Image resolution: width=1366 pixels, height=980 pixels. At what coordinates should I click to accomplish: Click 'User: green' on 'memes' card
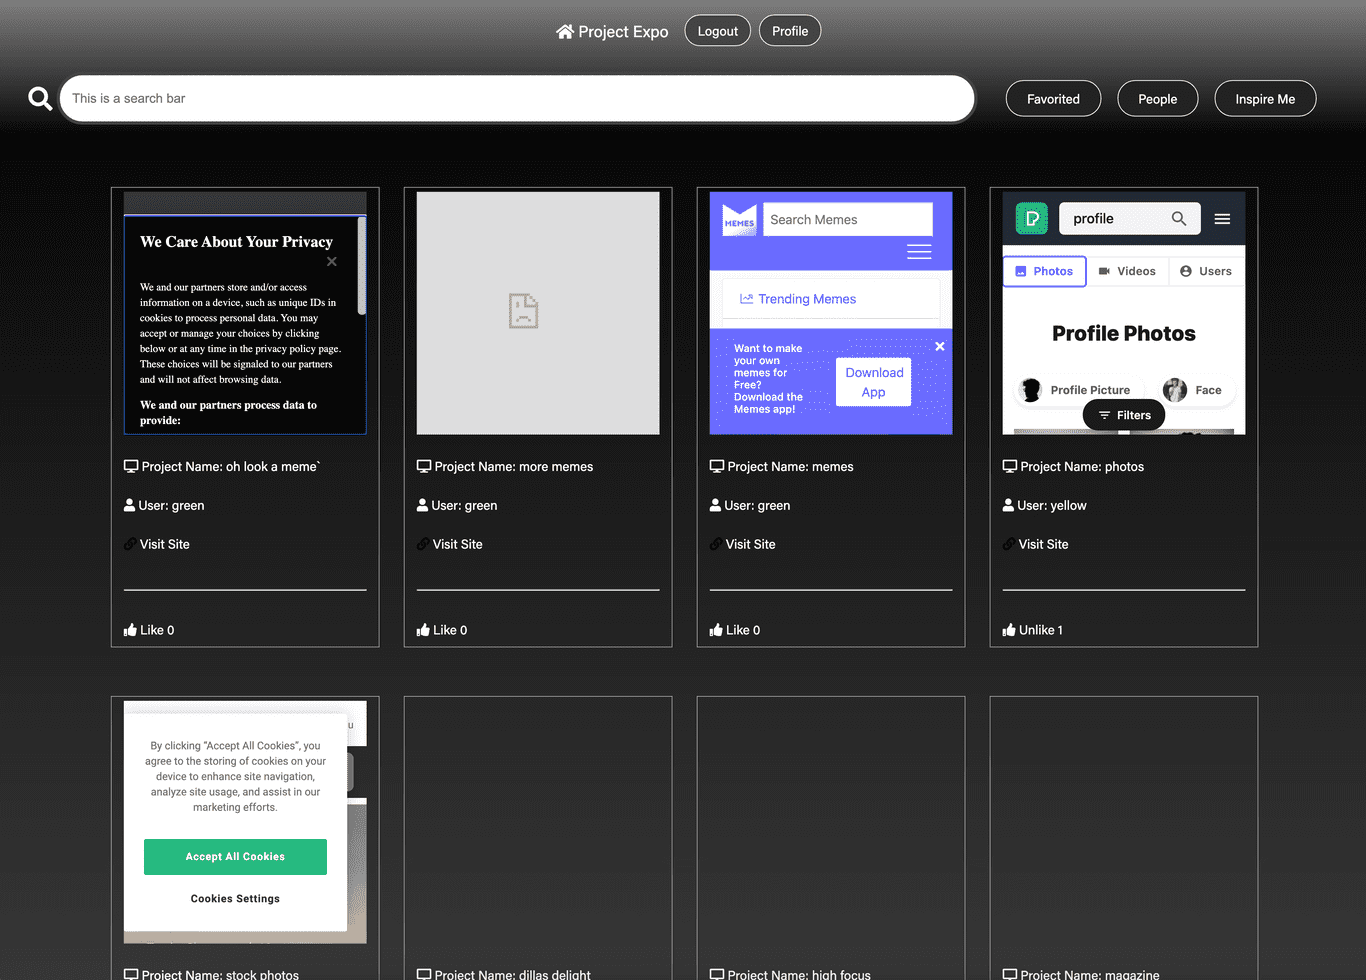[x=757, y=505]
